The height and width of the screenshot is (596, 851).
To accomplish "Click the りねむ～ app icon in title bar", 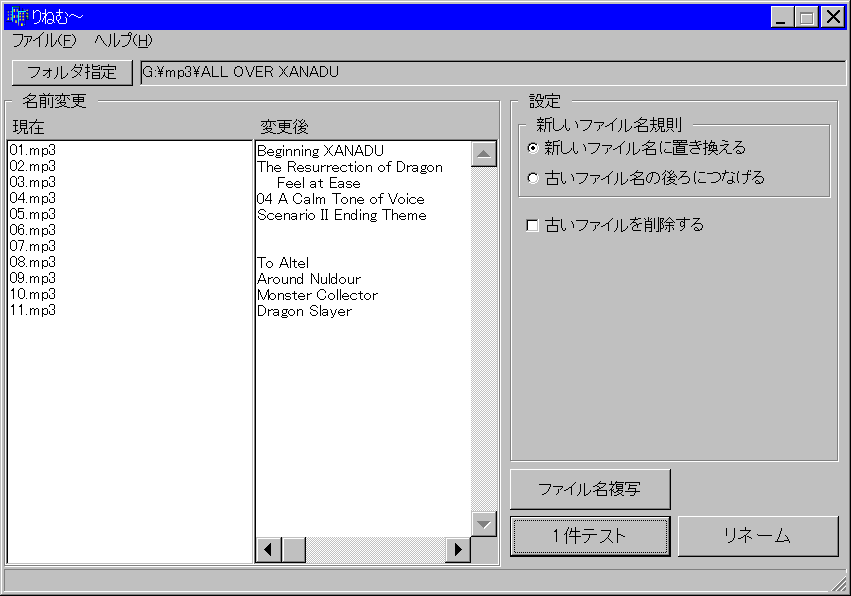I will click(18, 17).
